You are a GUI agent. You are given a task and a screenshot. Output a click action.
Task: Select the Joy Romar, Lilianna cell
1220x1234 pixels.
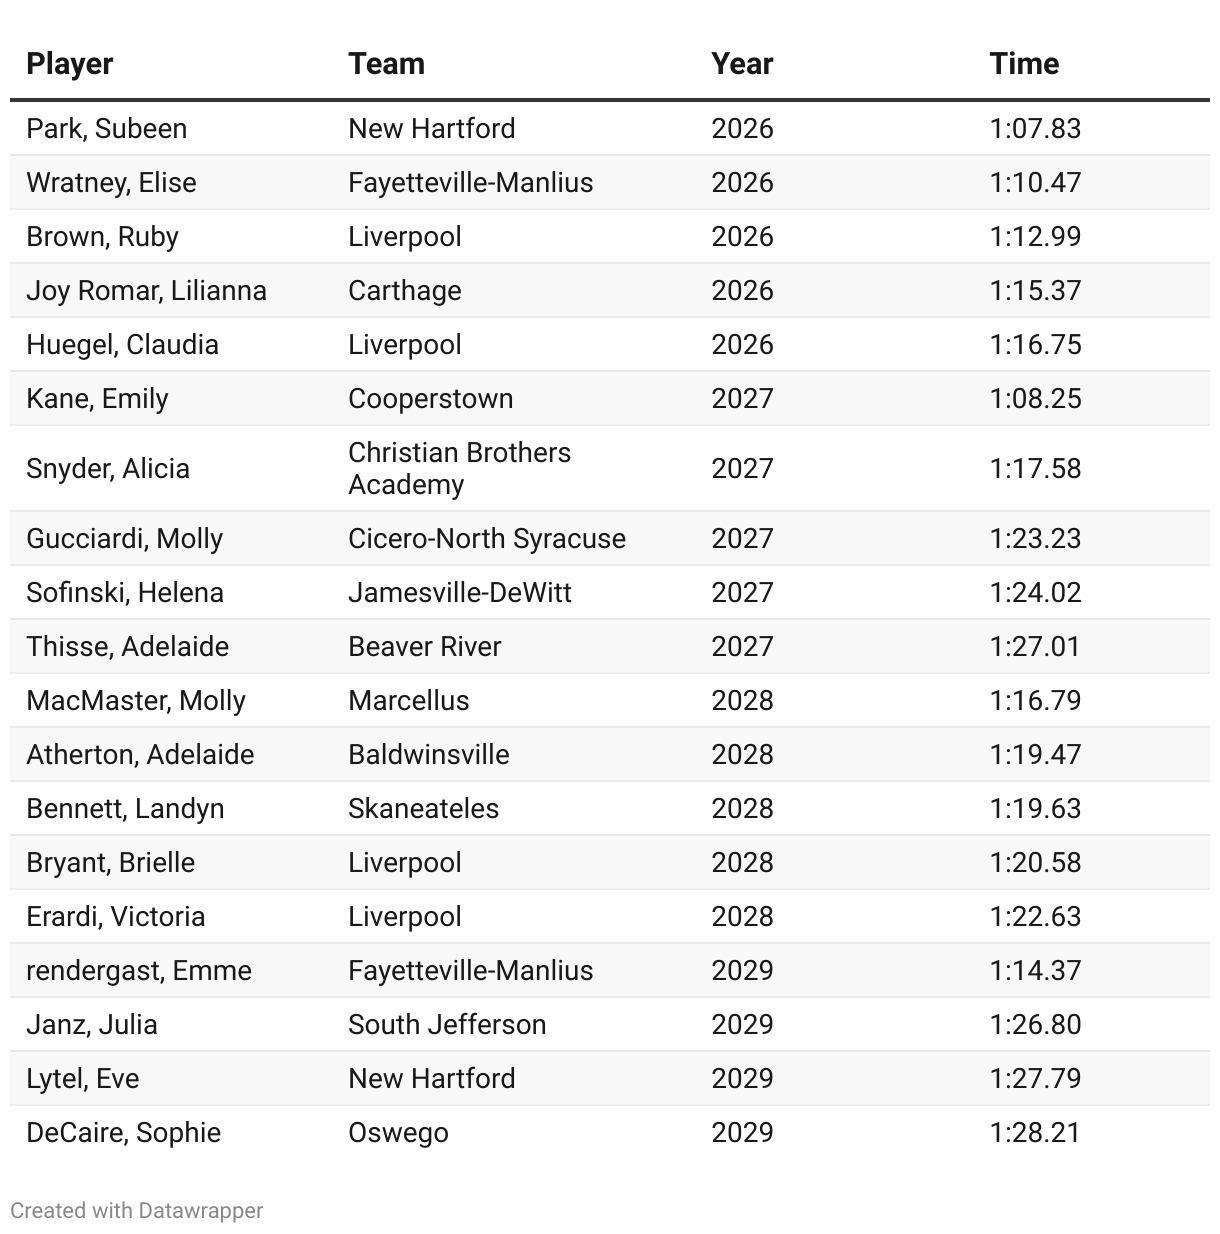tap(146, 291)
